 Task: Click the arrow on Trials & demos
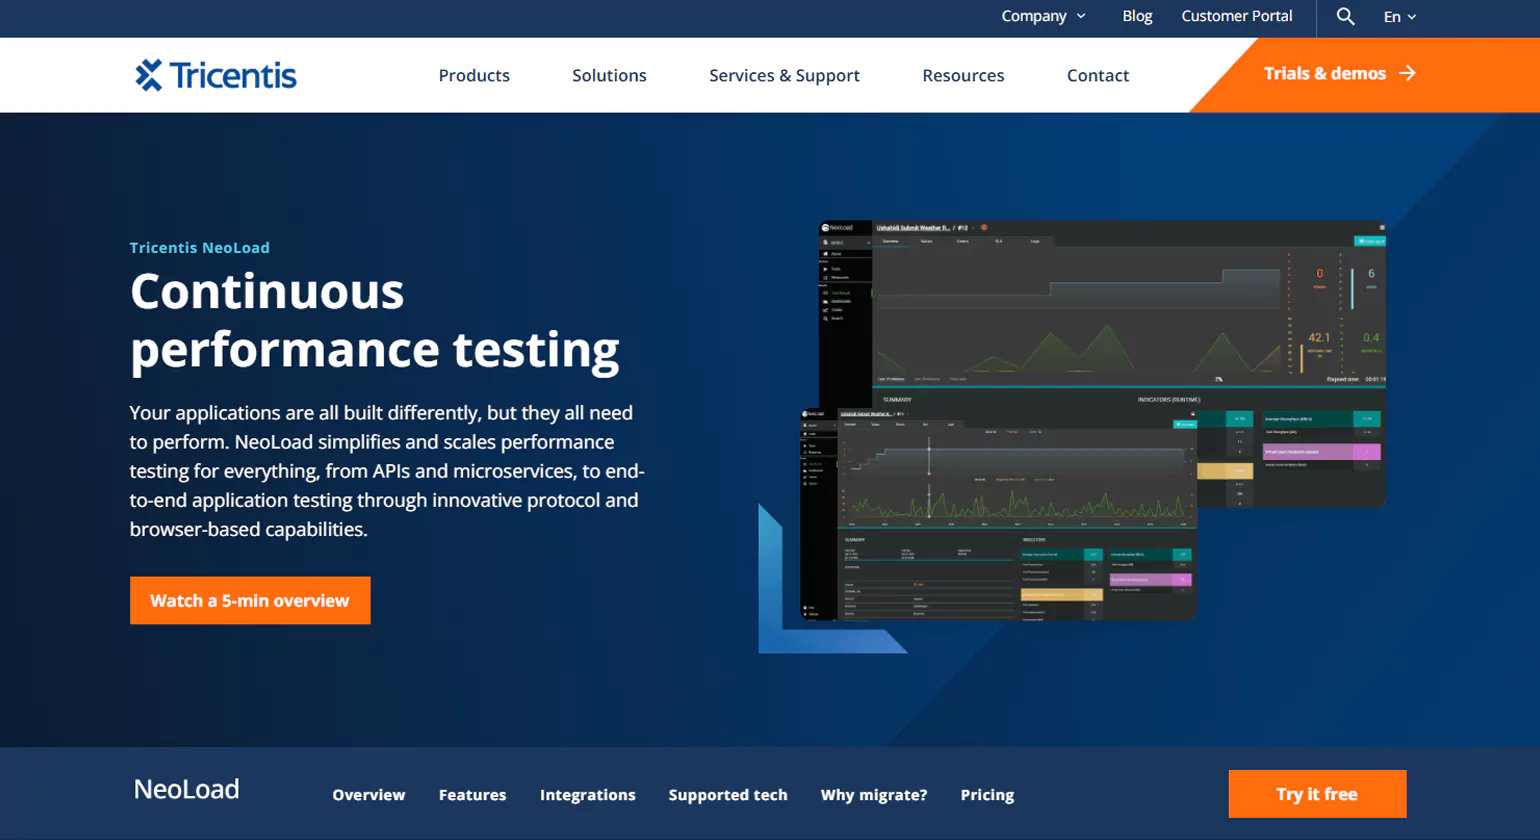[1407, 73]
